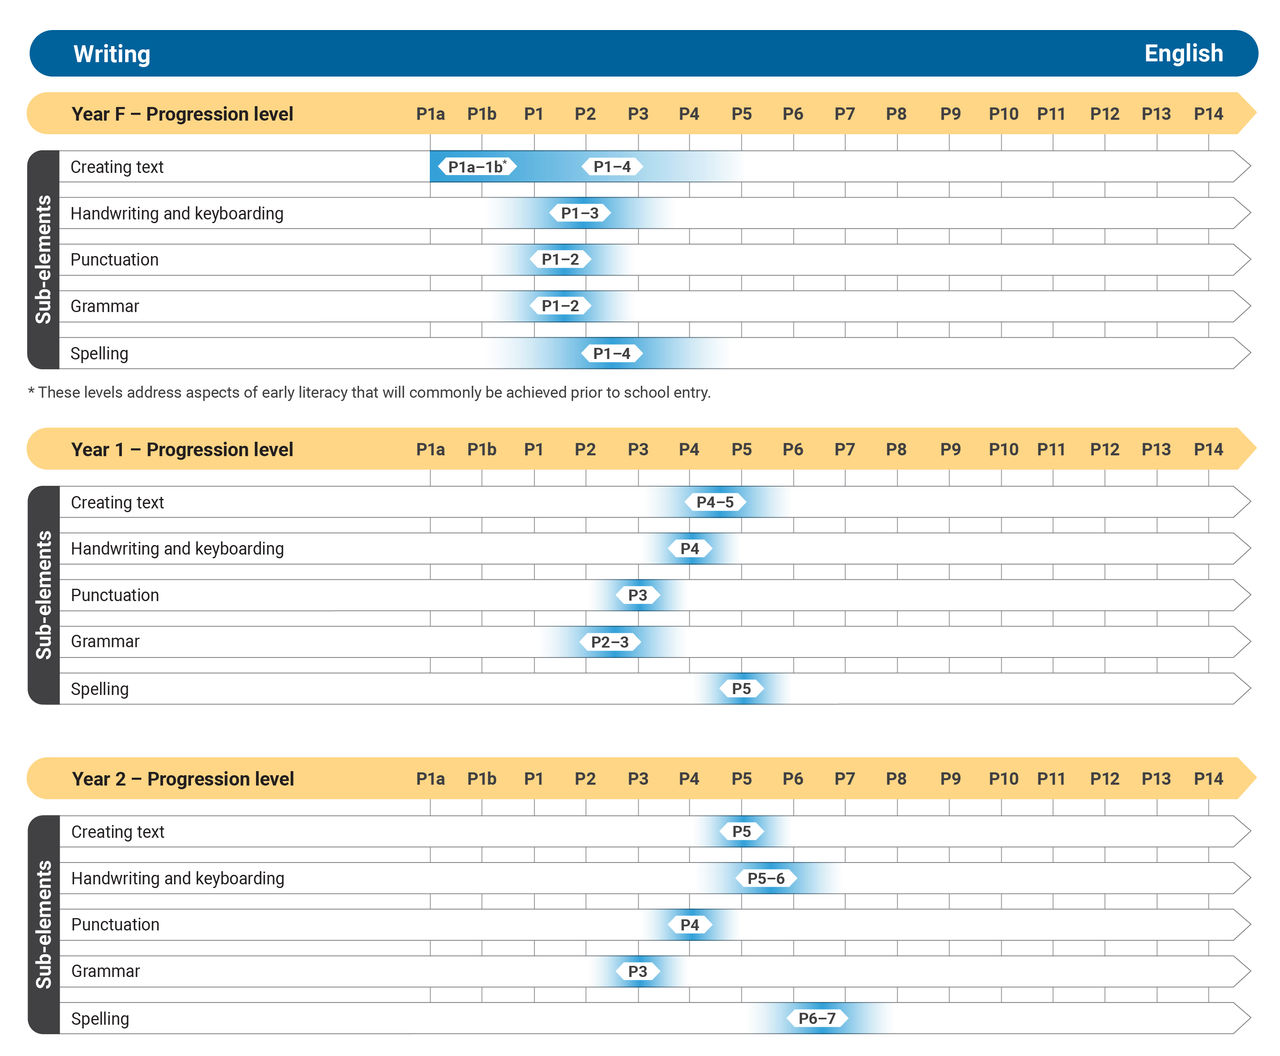The width and height of the screenshot is (1280, 1056).
Task: Click the P3 badge in Year 2 Grammar row
Action: click(638, 971)
